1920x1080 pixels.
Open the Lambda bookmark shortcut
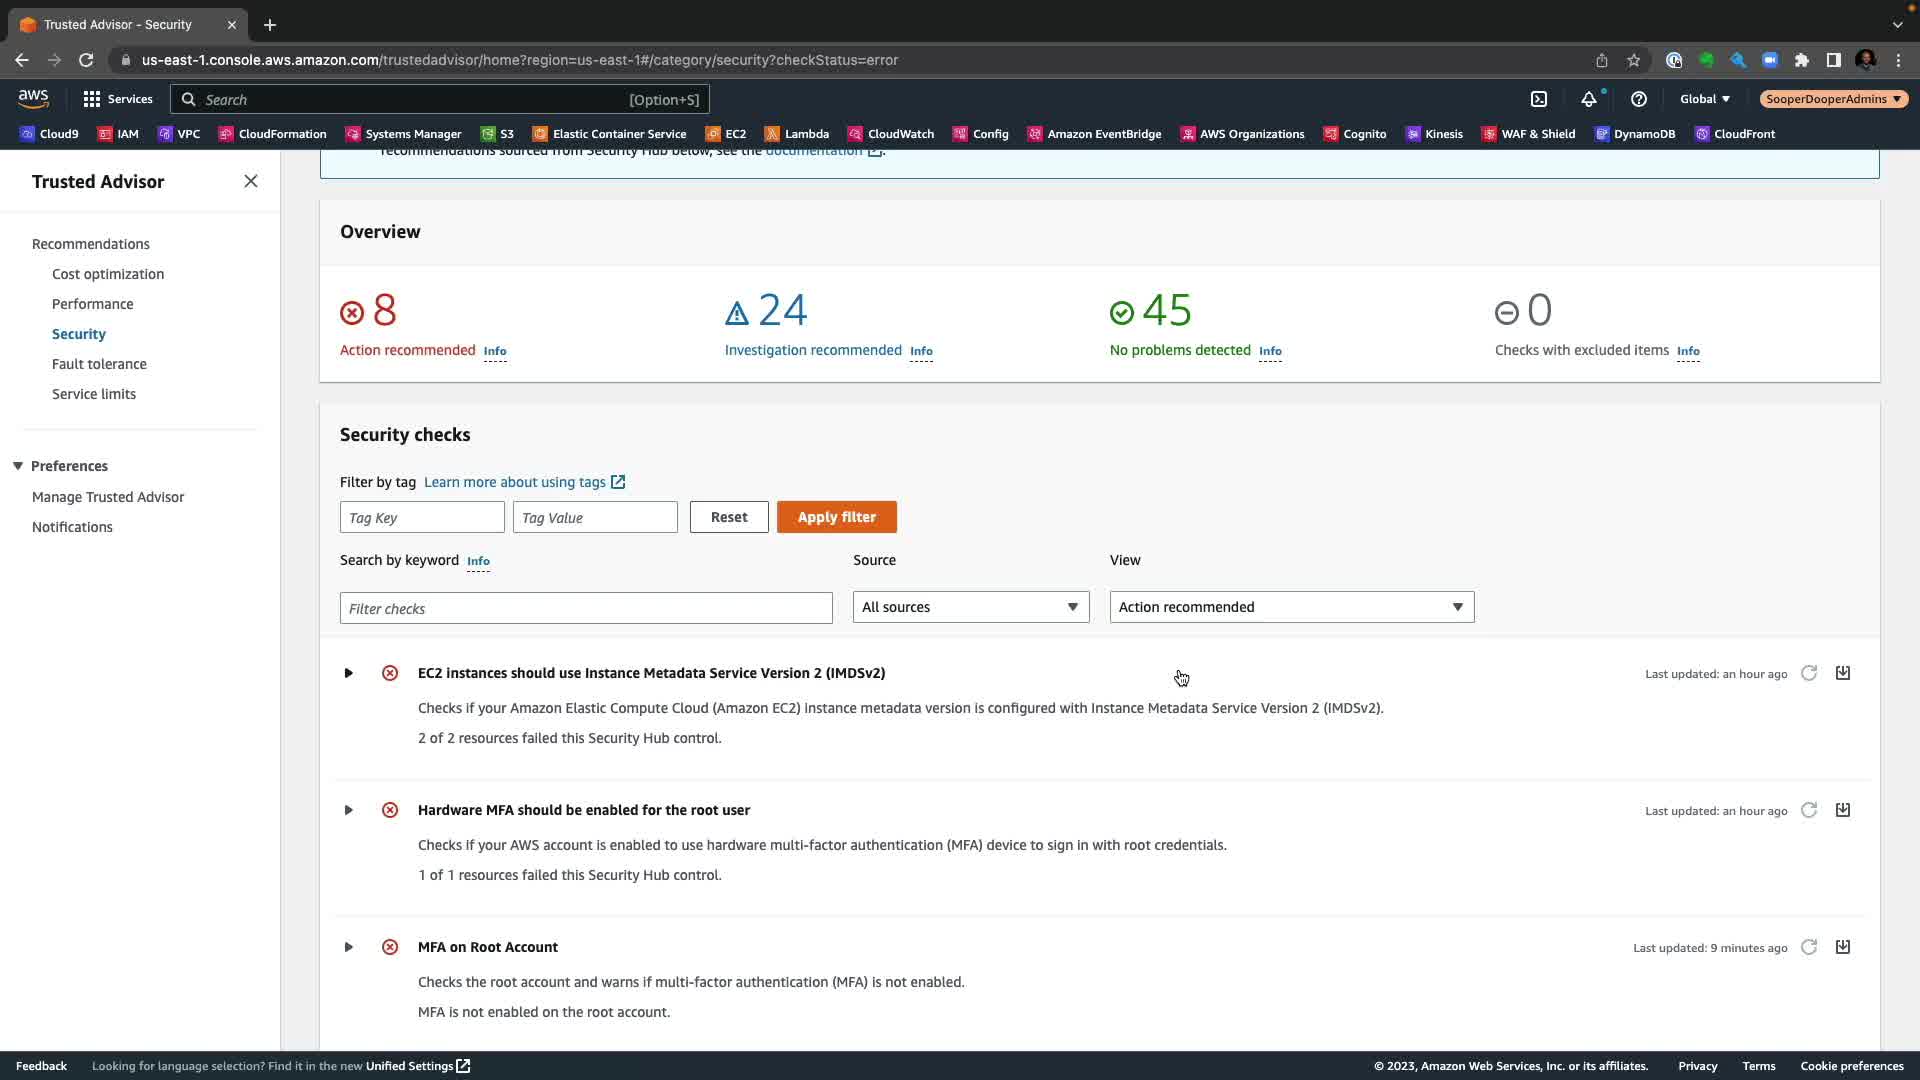[797, 134]
